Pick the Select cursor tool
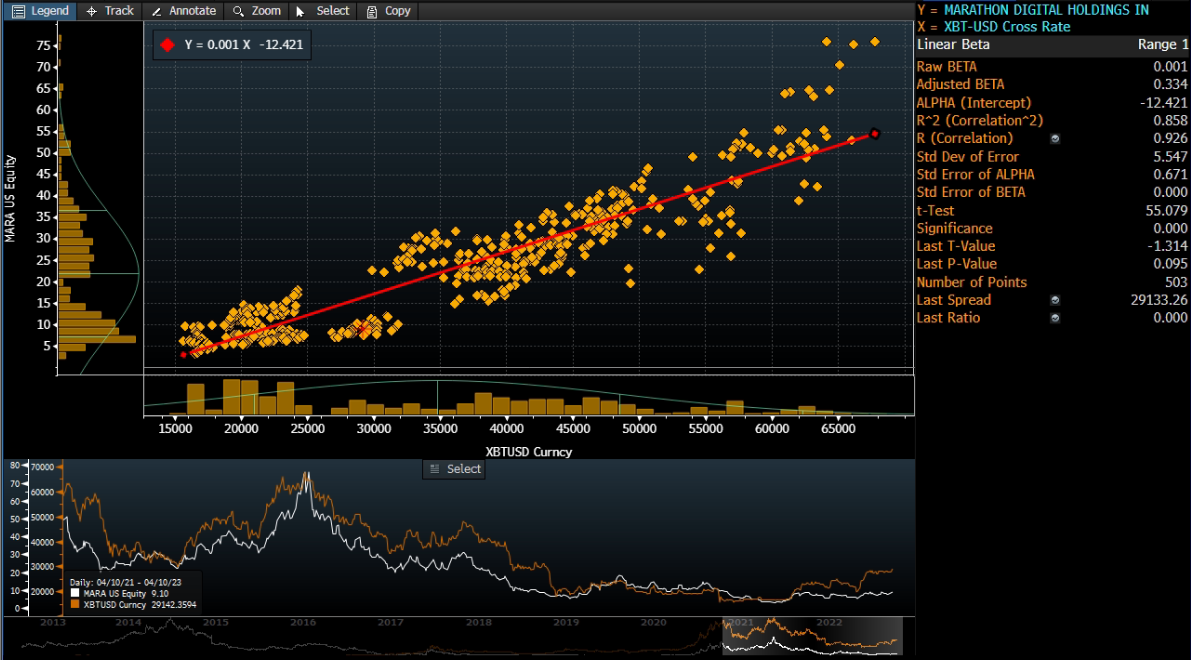The image size is (1191, 660). 323,11
